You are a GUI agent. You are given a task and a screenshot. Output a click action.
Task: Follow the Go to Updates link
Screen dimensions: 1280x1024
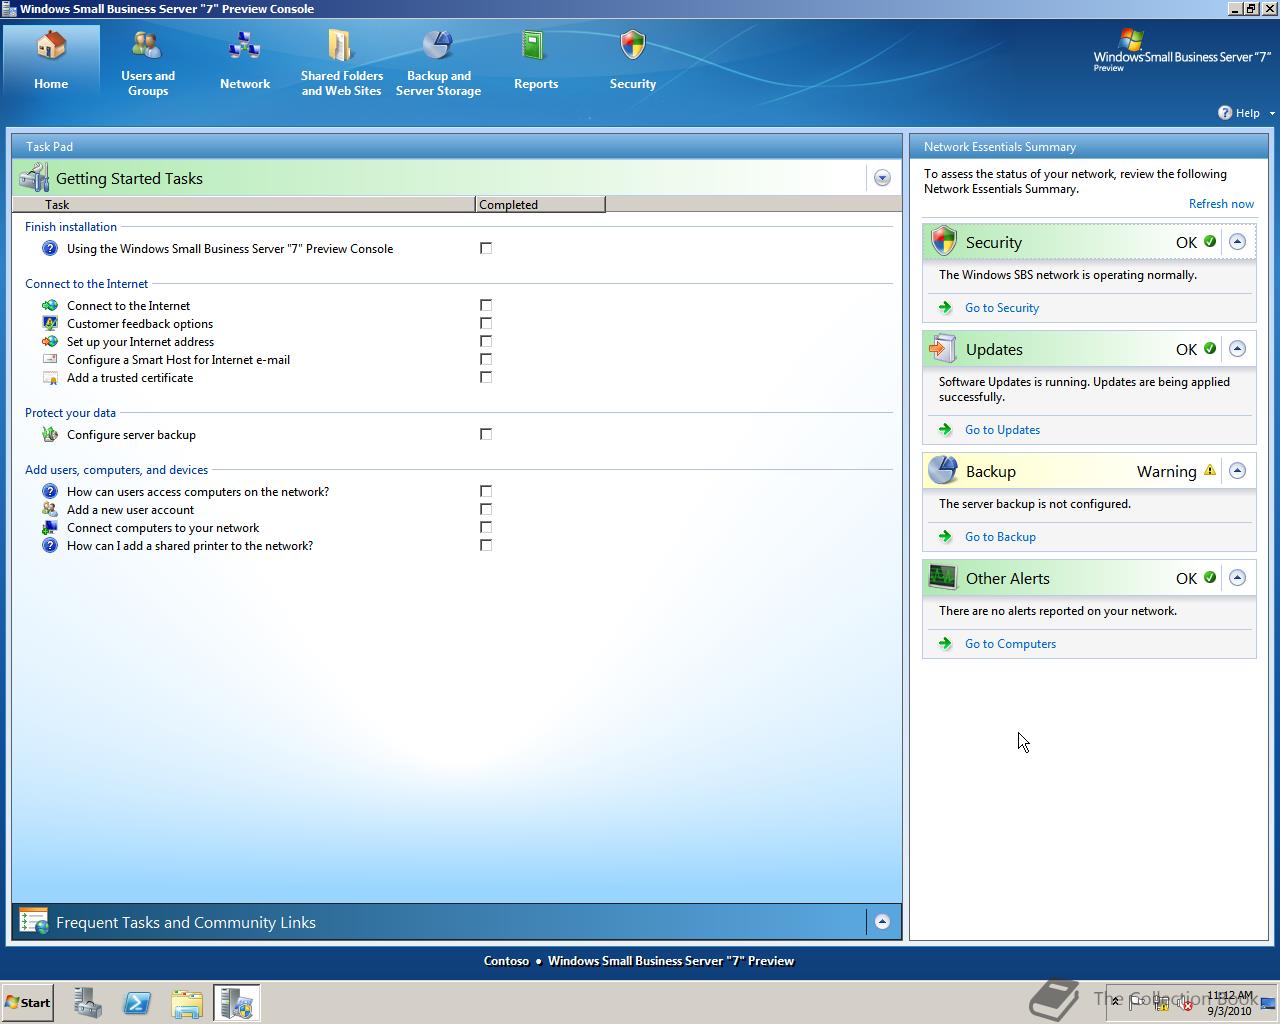pyautogui.click(x=1002, y=430)
